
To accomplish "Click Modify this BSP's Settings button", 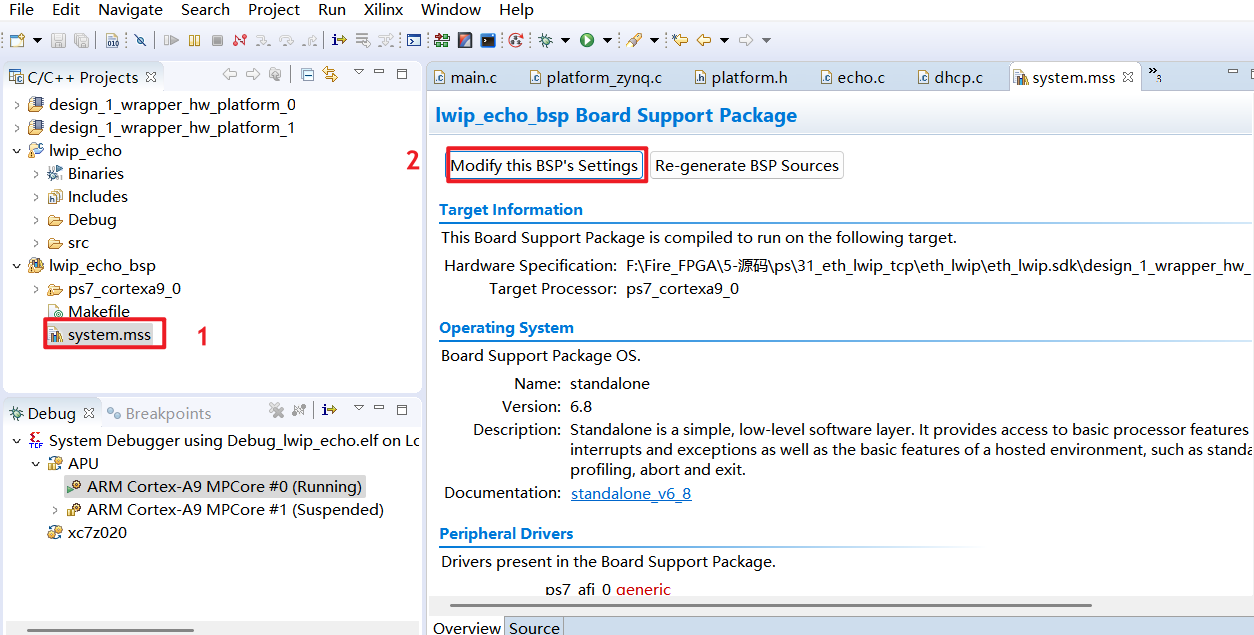I will (x=543, y=166).
